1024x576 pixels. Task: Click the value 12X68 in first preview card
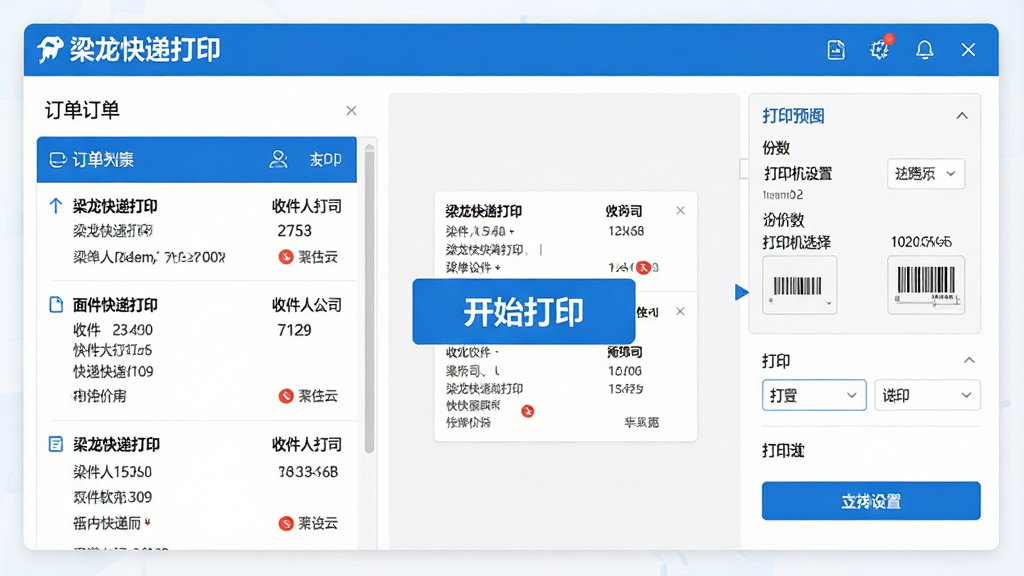[626, 231]
